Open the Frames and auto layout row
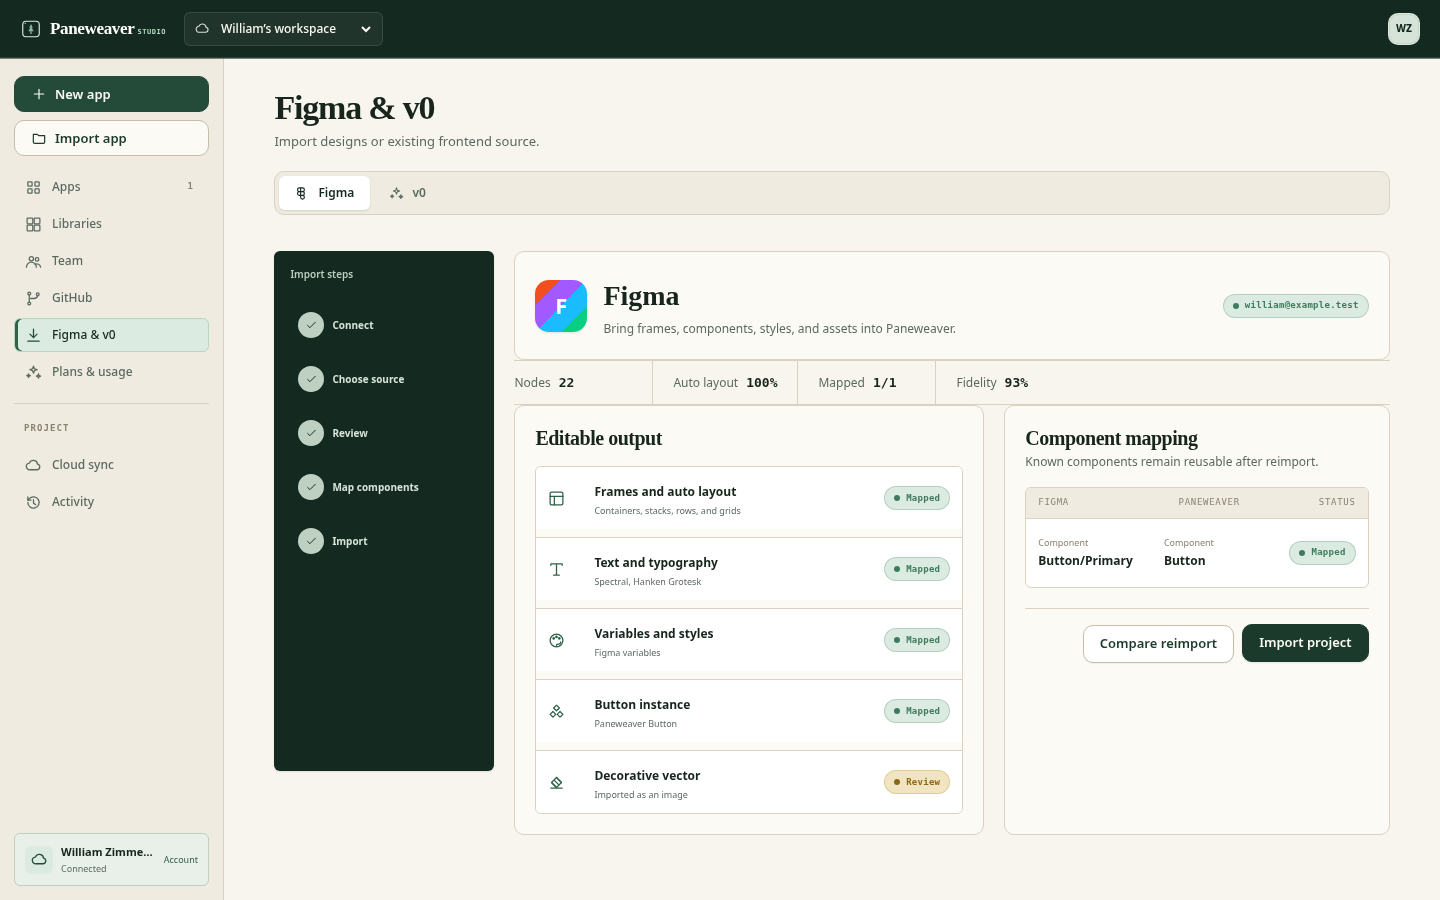This screenshot has height=900, width=1440. click(749, 499)
